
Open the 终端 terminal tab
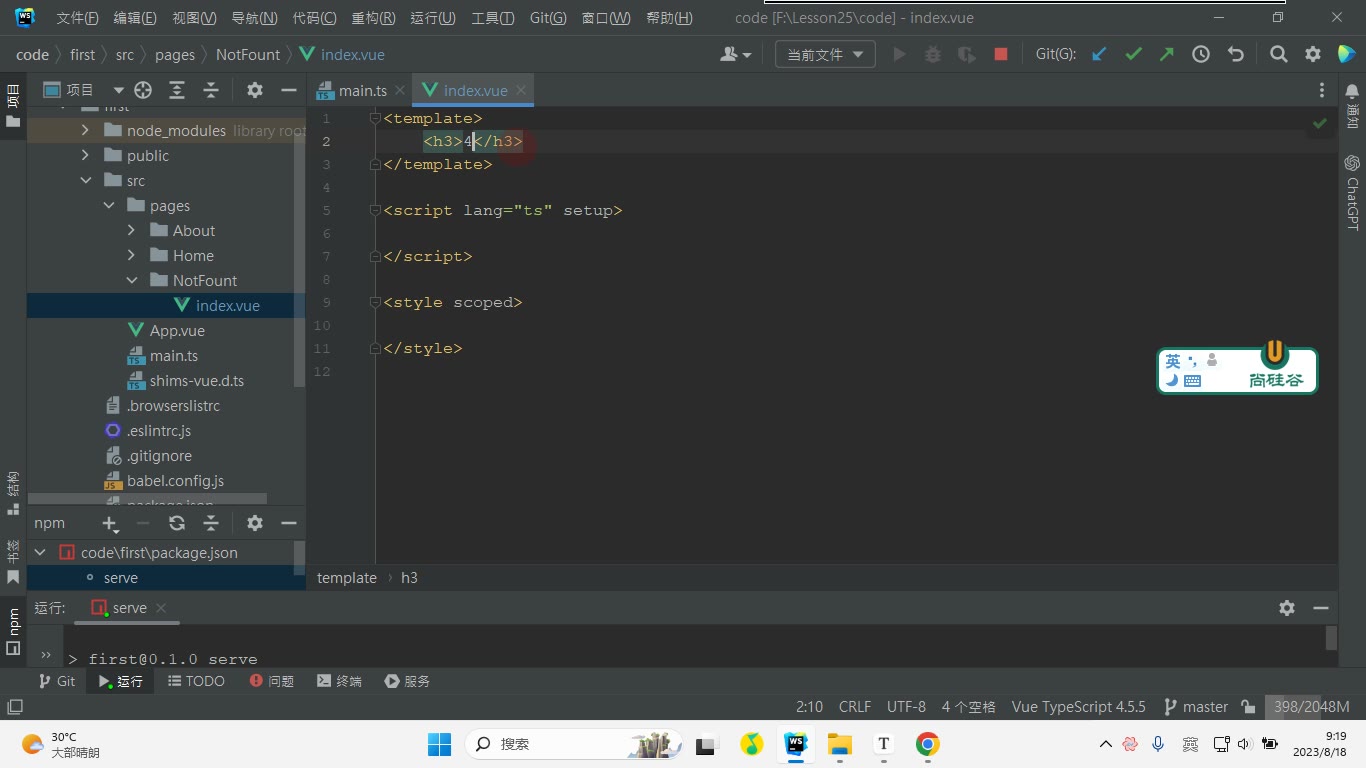(x=339, y=681)
